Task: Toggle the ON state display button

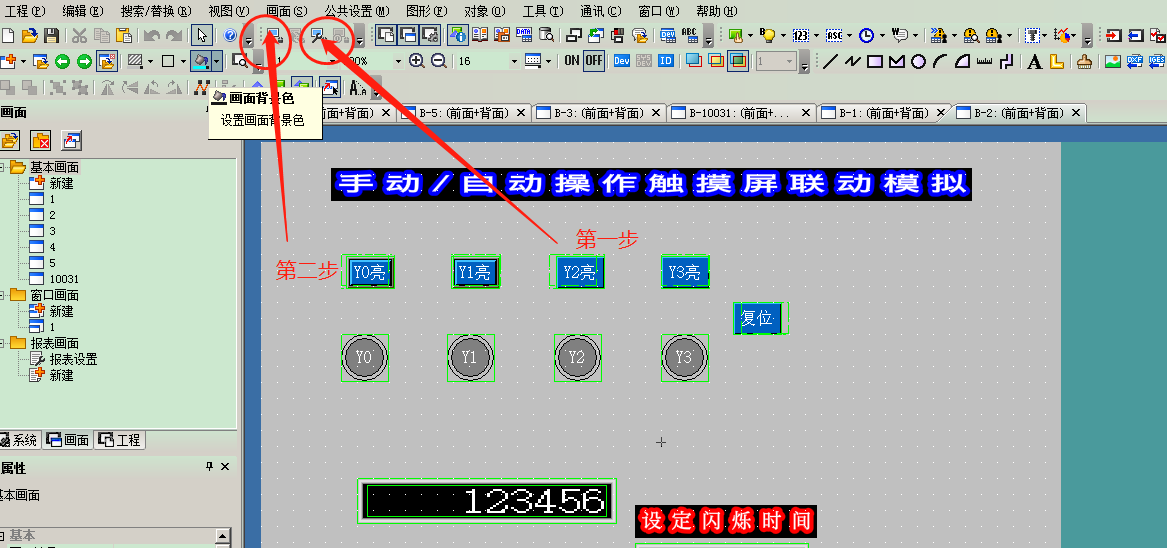Action: [x=571, y=61]
